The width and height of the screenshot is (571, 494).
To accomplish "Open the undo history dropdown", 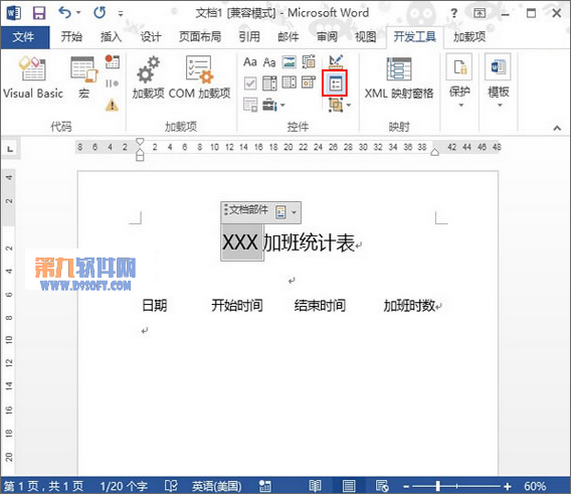I will pyautogui.click(x=79, y=13).
